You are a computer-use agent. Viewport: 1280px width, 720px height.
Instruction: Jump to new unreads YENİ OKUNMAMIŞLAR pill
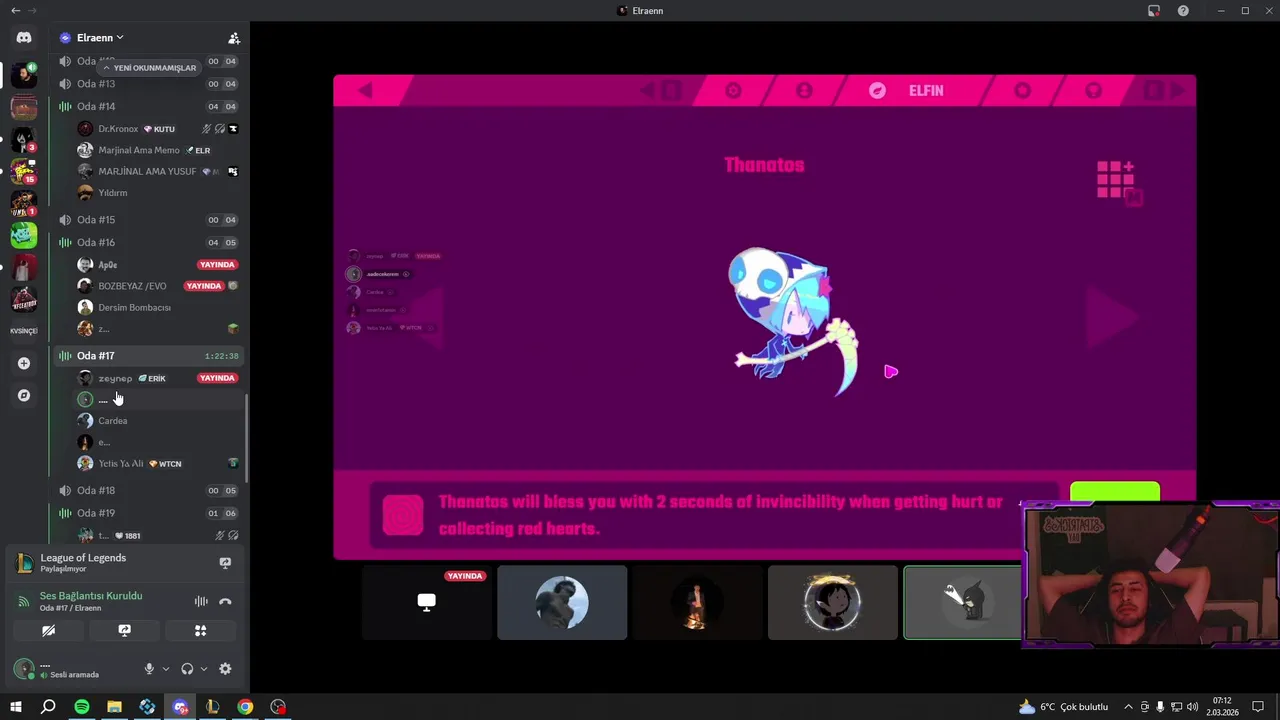coord(149,68)
